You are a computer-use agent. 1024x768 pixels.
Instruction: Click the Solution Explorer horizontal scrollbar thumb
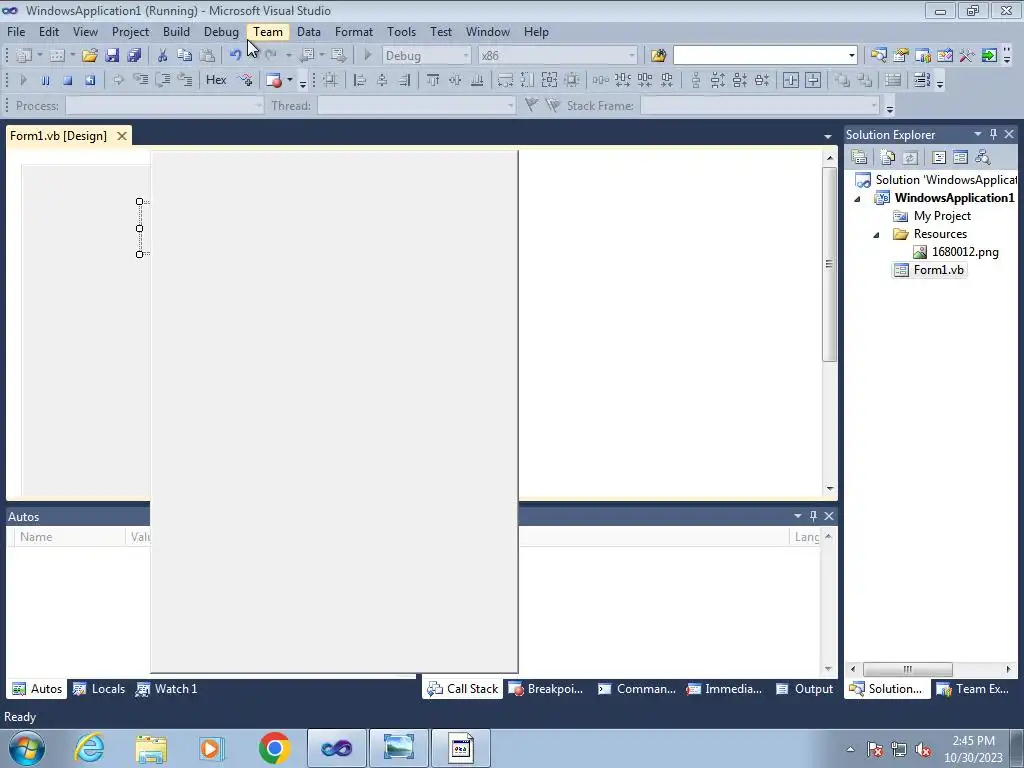click(907, 669)
